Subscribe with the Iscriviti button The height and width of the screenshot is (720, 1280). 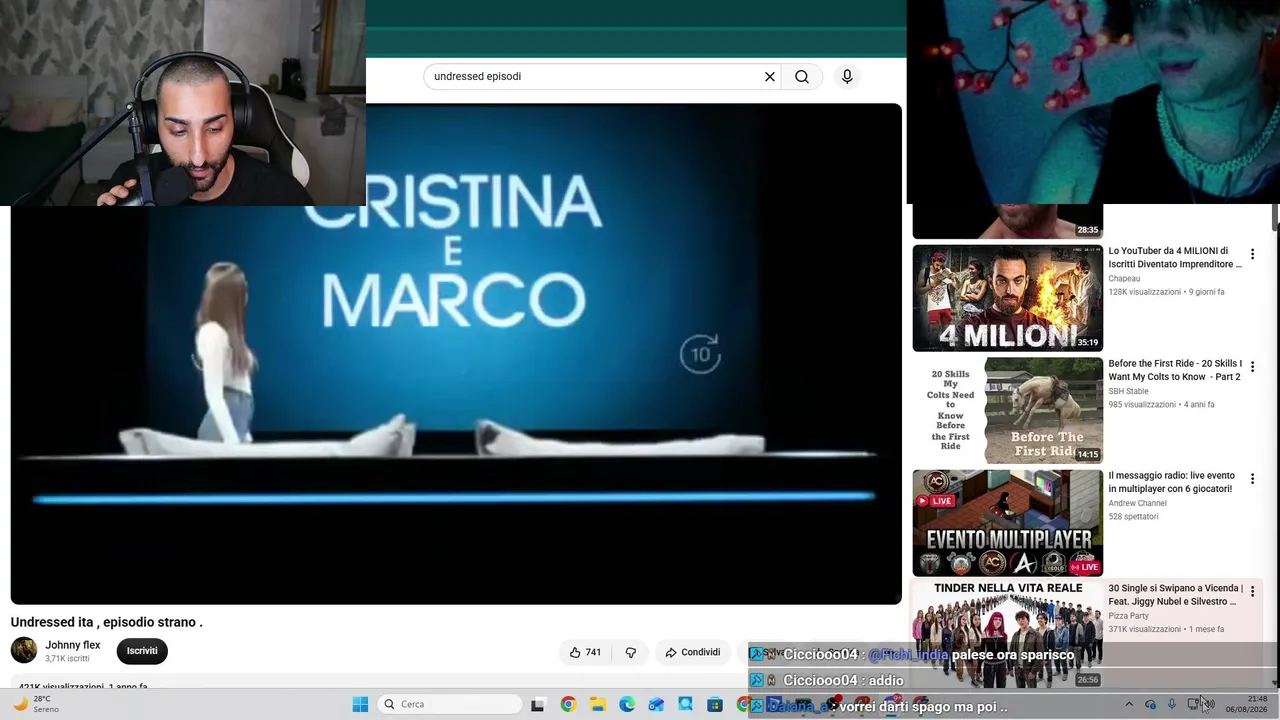(x=142, y=651)
